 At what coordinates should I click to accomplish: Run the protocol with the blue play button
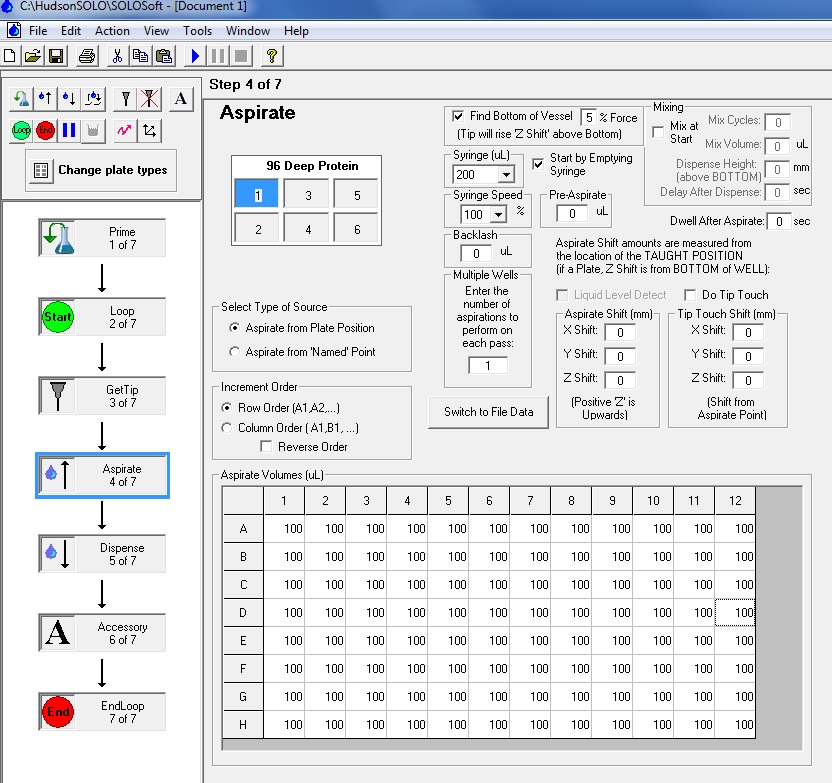point(194,54)
